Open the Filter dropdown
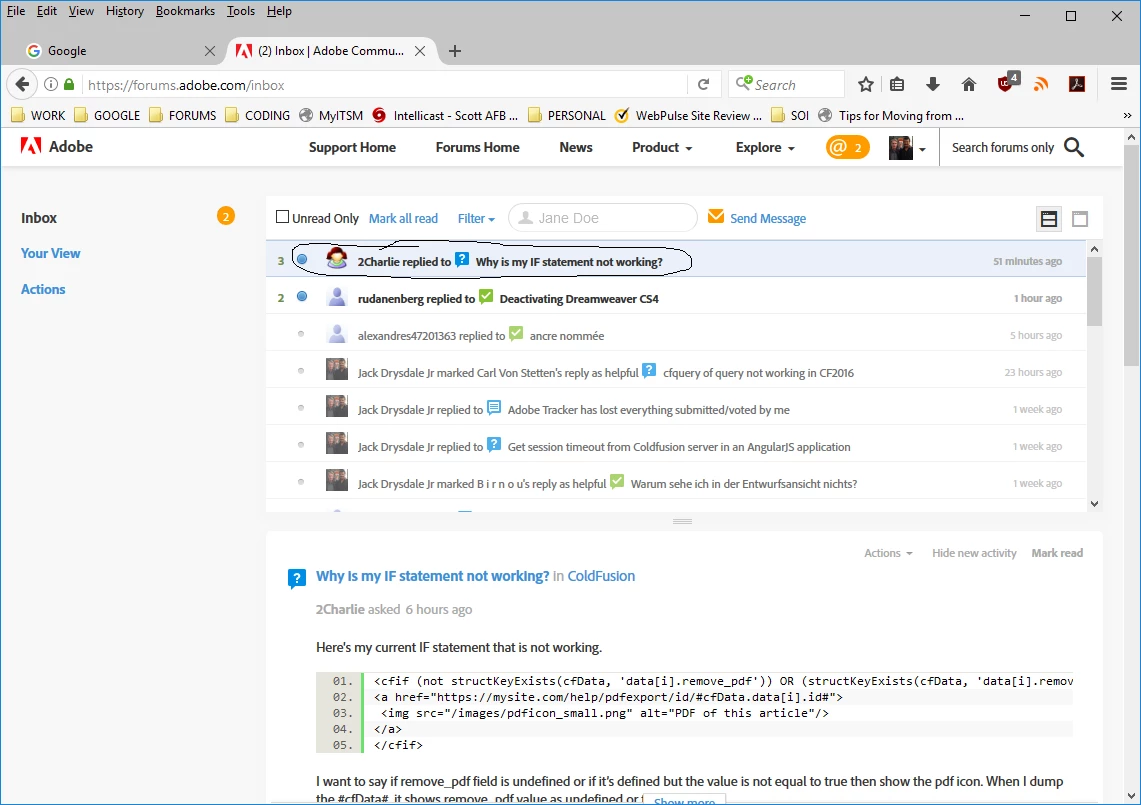Viewport: 1141px width, 805px height. (476, 218)
